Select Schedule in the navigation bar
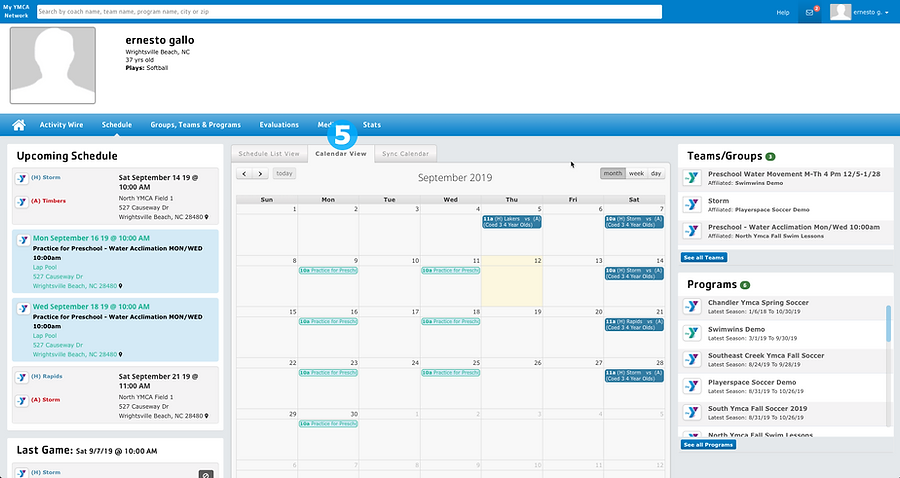This screenshot has height=478, width=900. coord(117,125)
